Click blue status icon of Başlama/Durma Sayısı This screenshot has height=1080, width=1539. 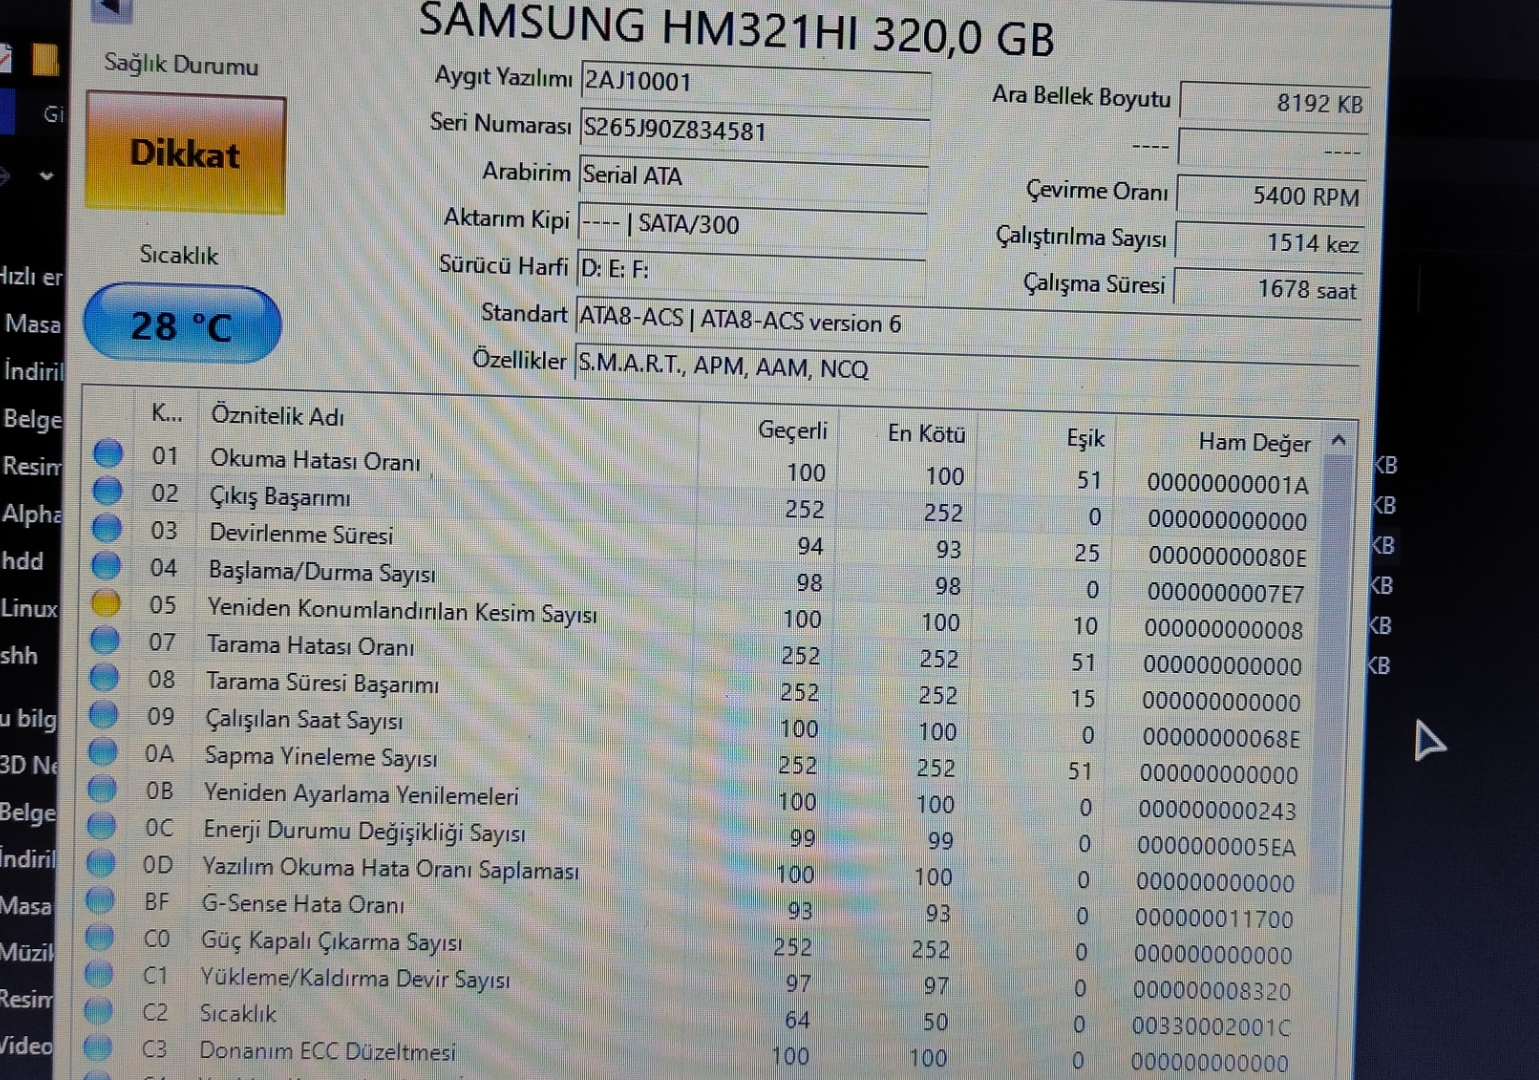click(106, 565)
